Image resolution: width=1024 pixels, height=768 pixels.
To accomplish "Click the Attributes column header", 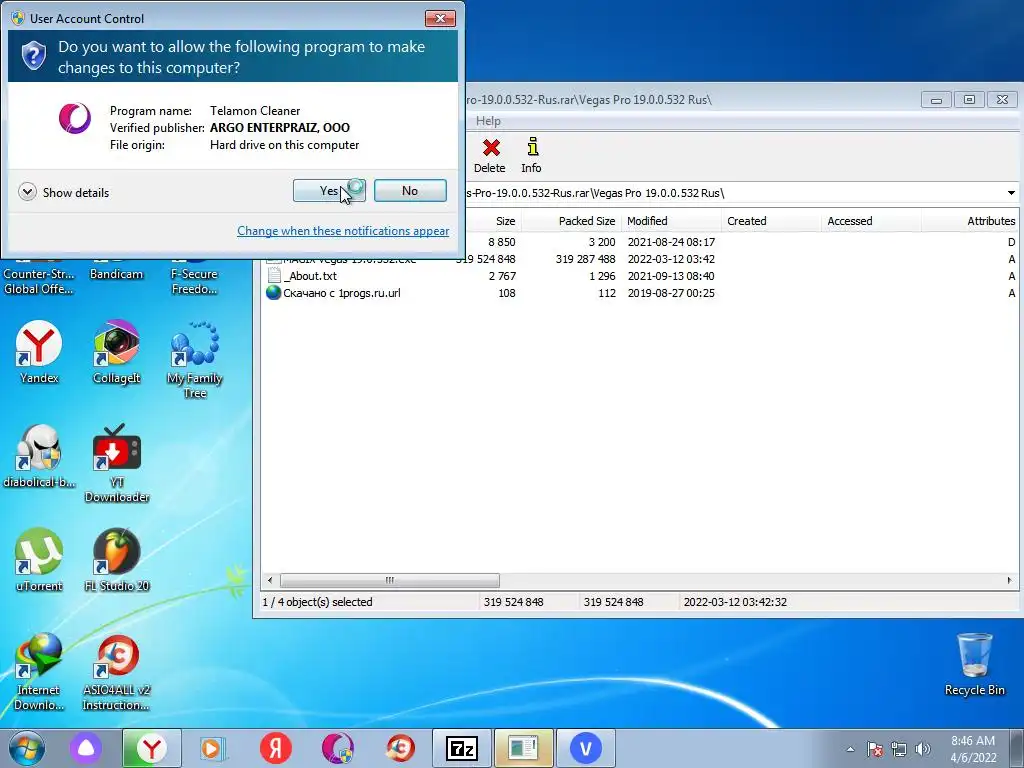I will 970,221.
